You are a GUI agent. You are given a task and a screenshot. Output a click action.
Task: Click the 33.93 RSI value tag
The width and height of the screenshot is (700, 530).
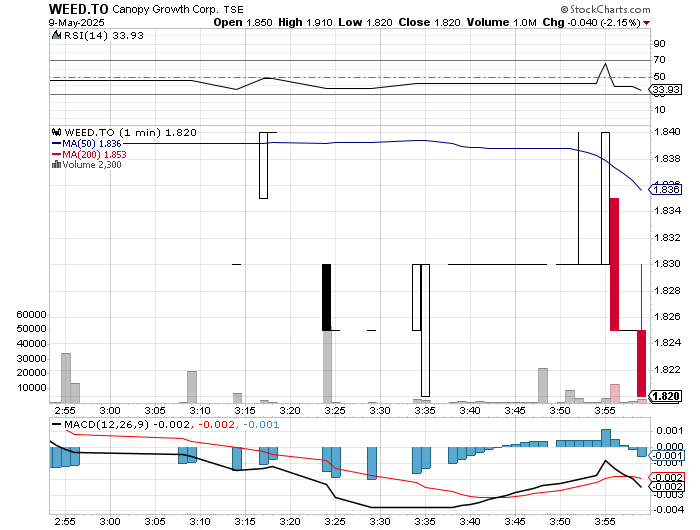click(666, 90)
